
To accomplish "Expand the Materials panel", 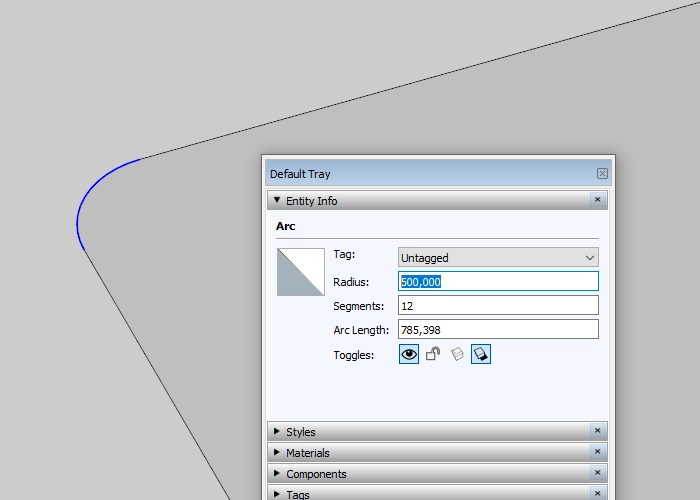I will pos(277,452).
